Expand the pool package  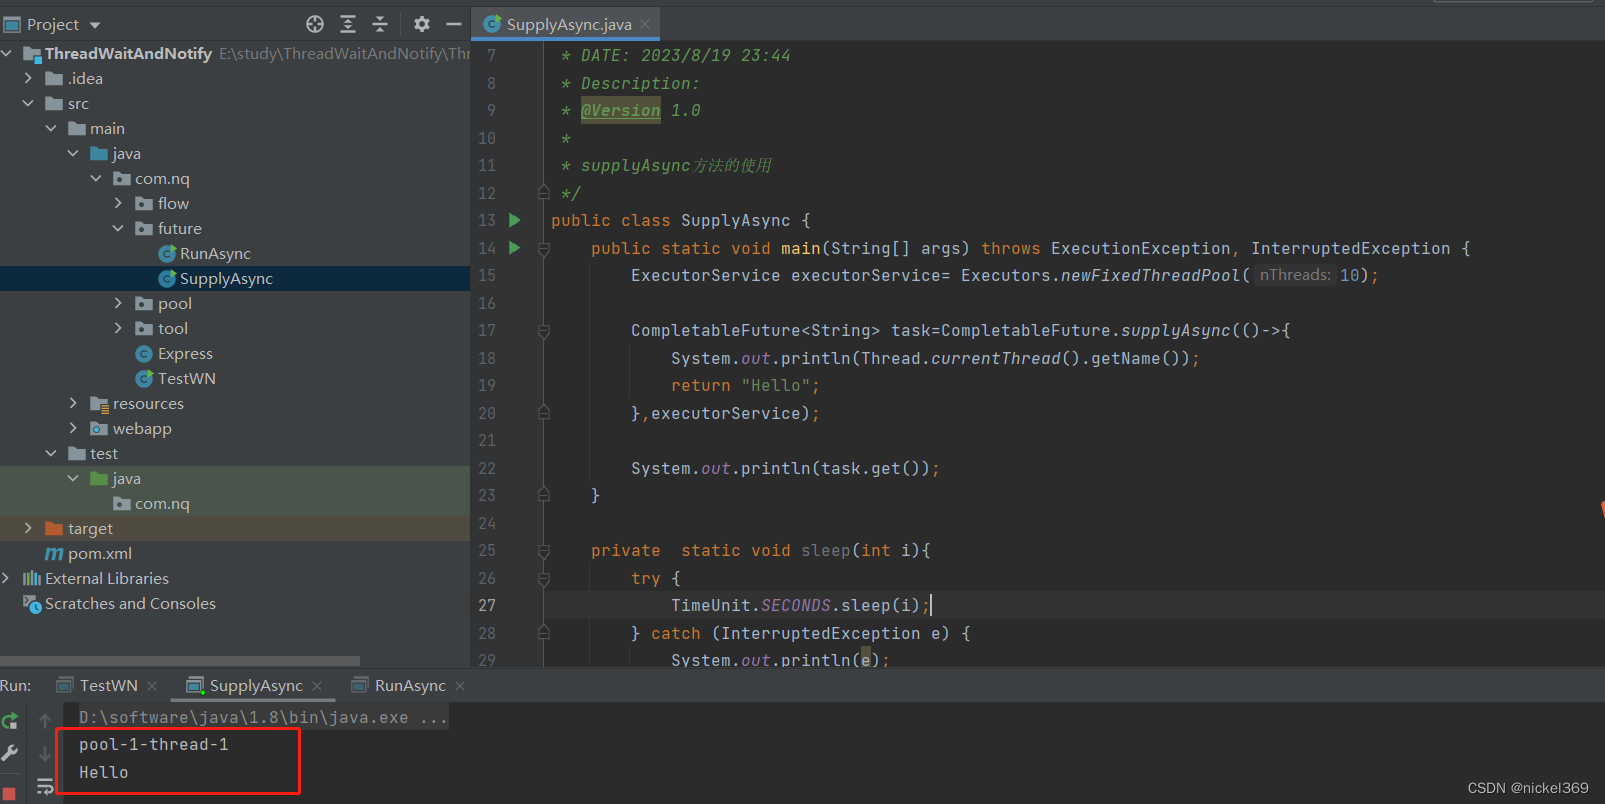point(118,303)
